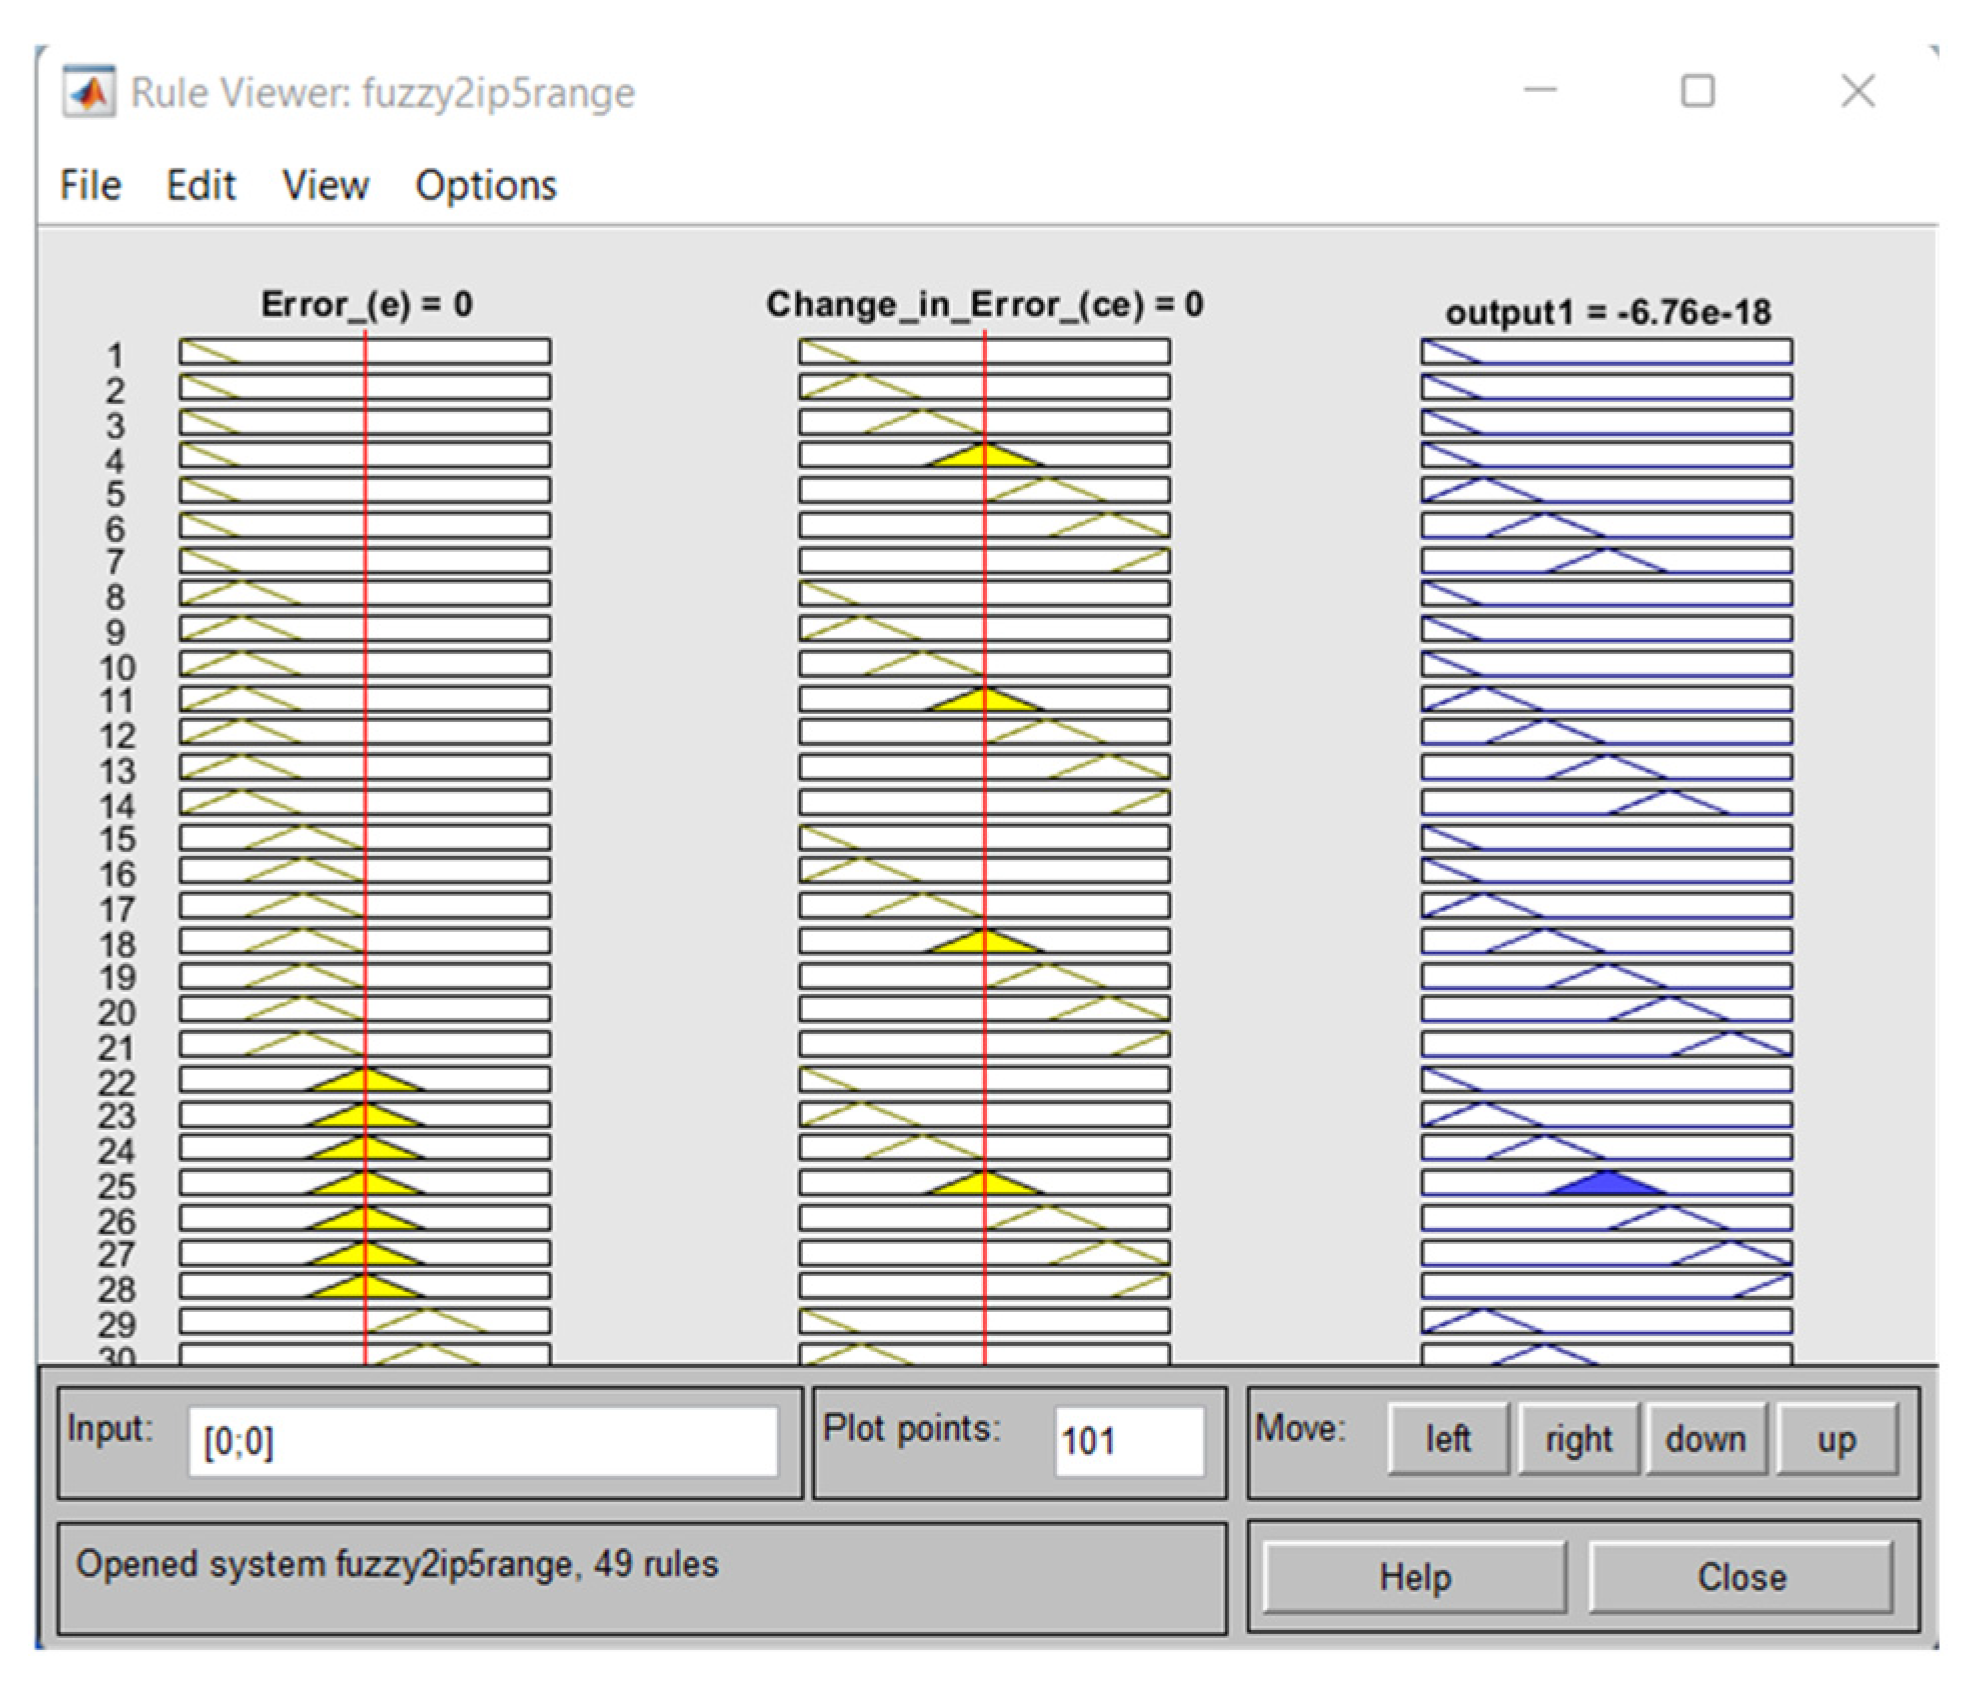This screenshot has height=1691, width=1970.
Task: Select rule number 25 label
Action: point(116,1186)
